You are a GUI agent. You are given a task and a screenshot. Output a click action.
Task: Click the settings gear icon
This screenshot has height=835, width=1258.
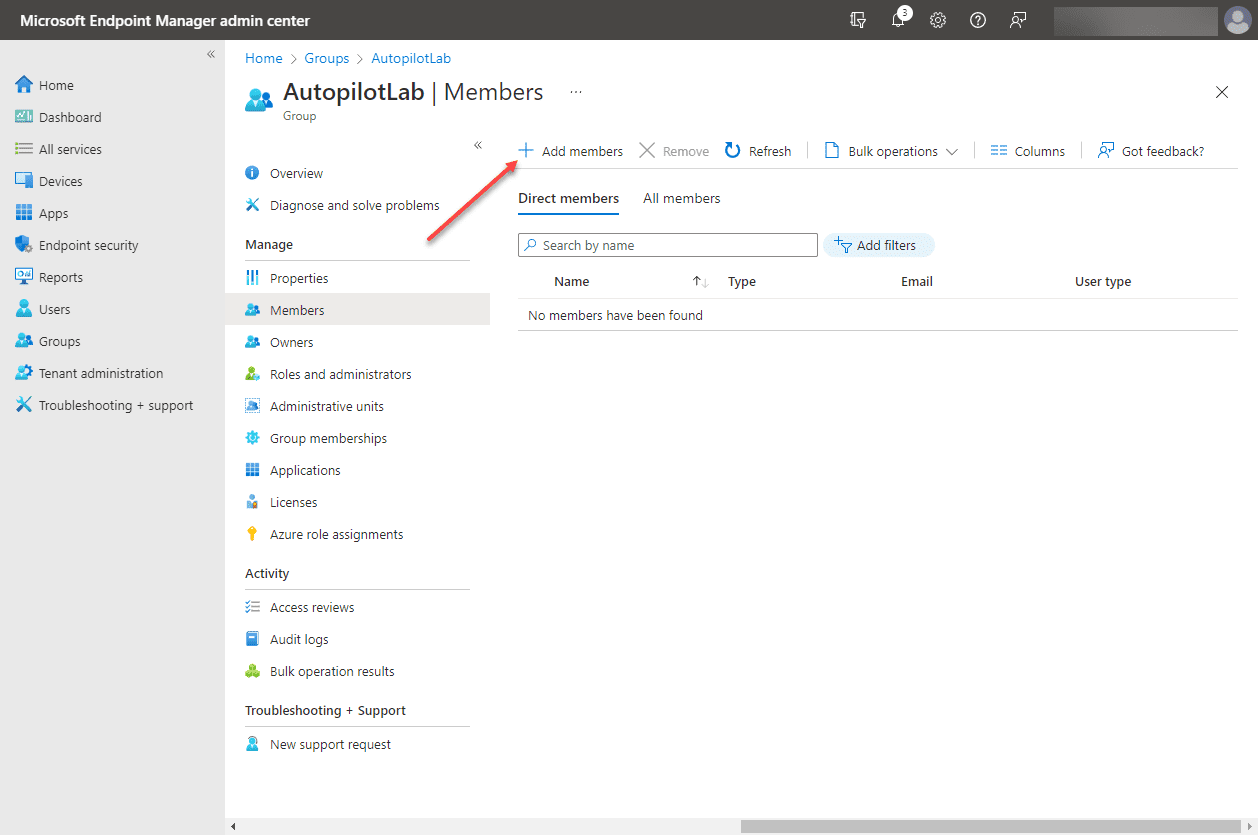938,20
